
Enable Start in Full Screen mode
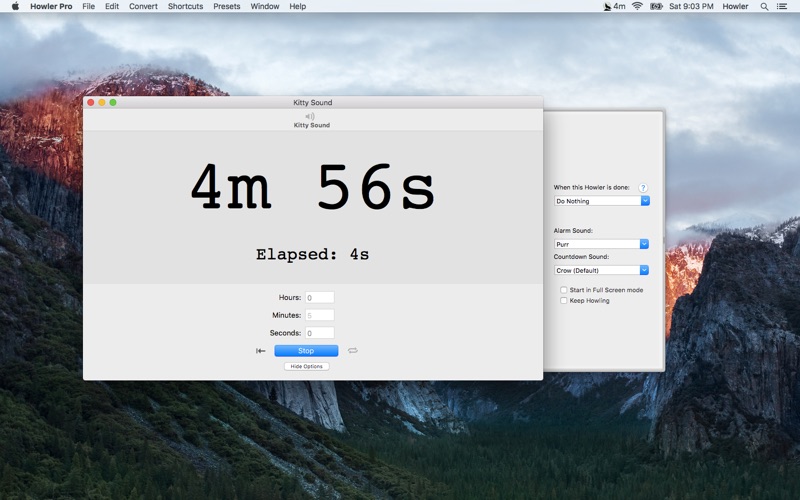pos(564,290)
